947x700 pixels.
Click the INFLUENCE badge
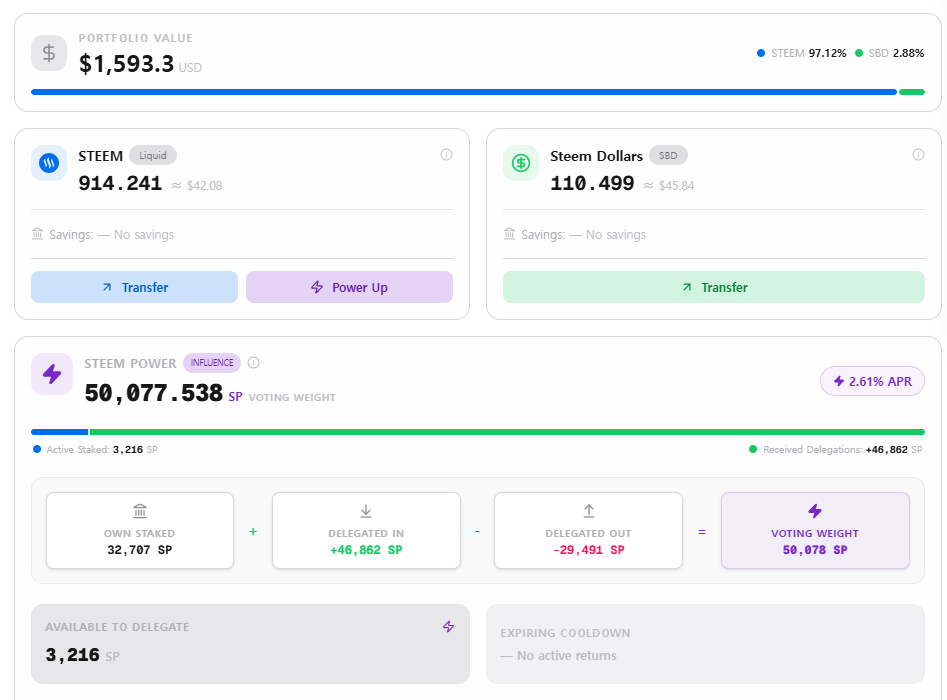point(212,362)
